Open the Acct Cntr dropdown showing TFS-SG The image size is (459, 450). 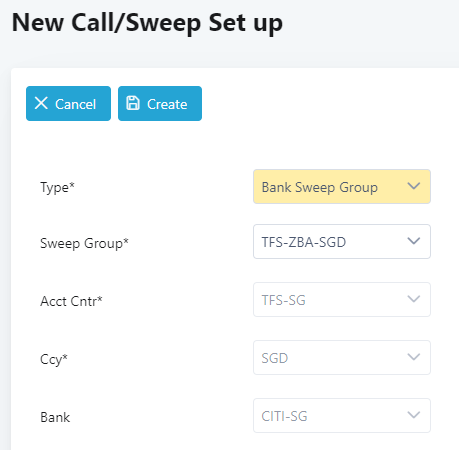[342, 300]
